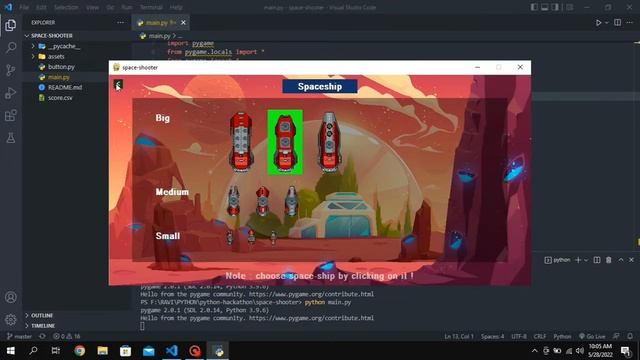Open the Edit menu
Screen dimensions: 640x360
[x=41, y=7]
